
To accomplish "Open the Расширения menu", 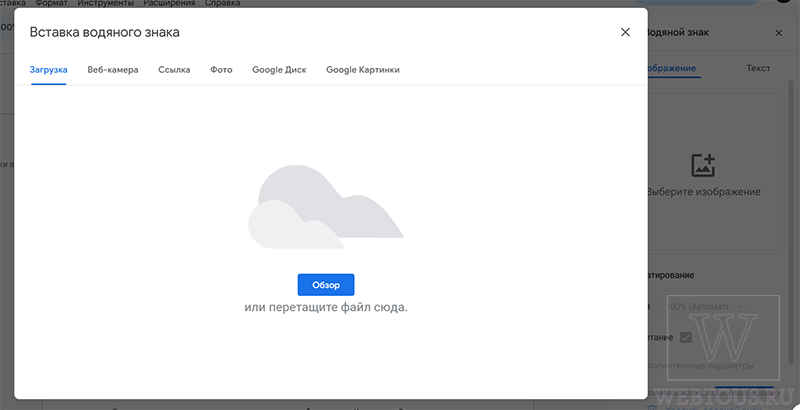I will [x=169, y=3].
